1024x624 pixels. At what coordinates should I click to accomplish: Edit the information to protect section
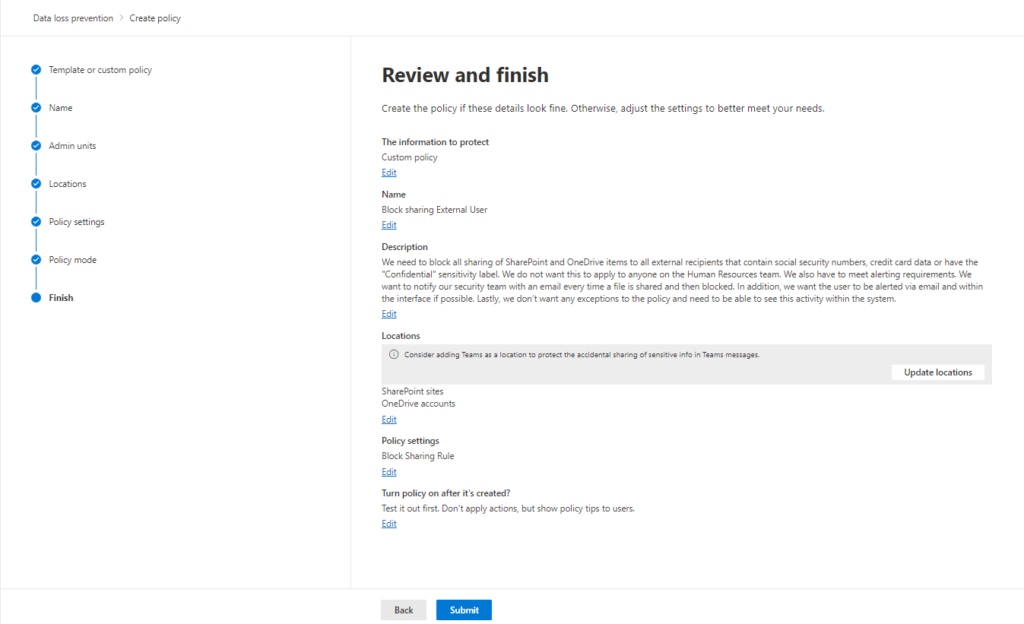pos(389,173)
